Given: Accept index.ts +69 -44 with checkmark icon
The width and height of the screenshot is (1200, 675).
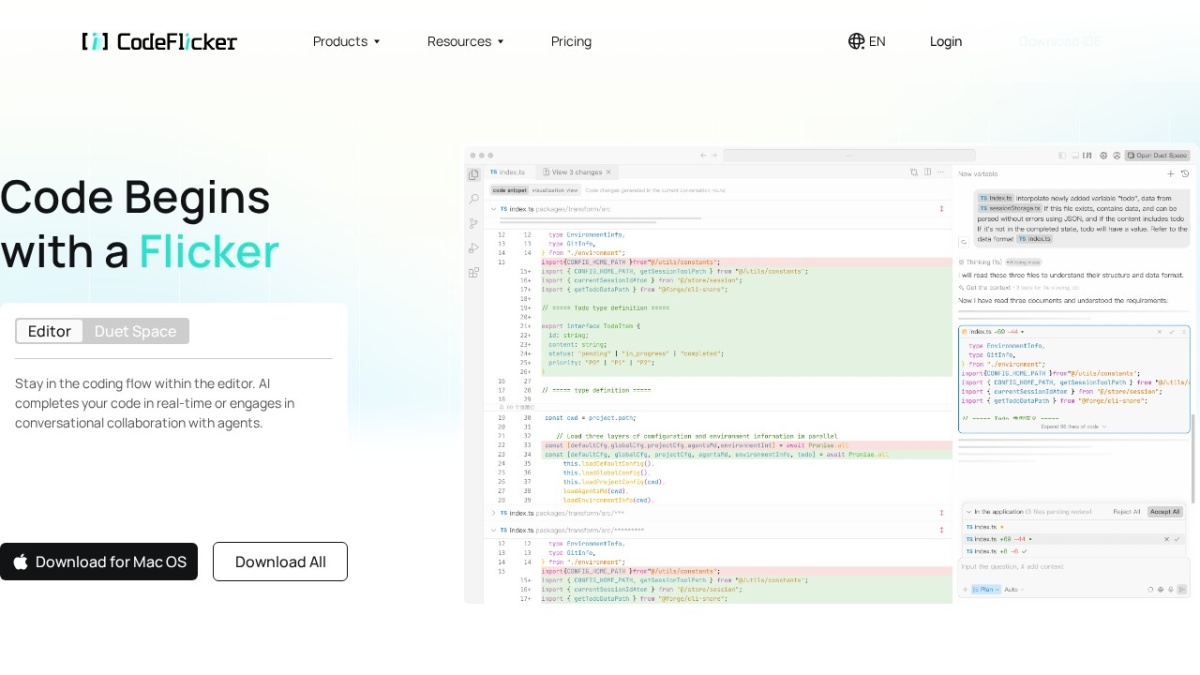Looking at the screenshot, I should pos(1177,539).
